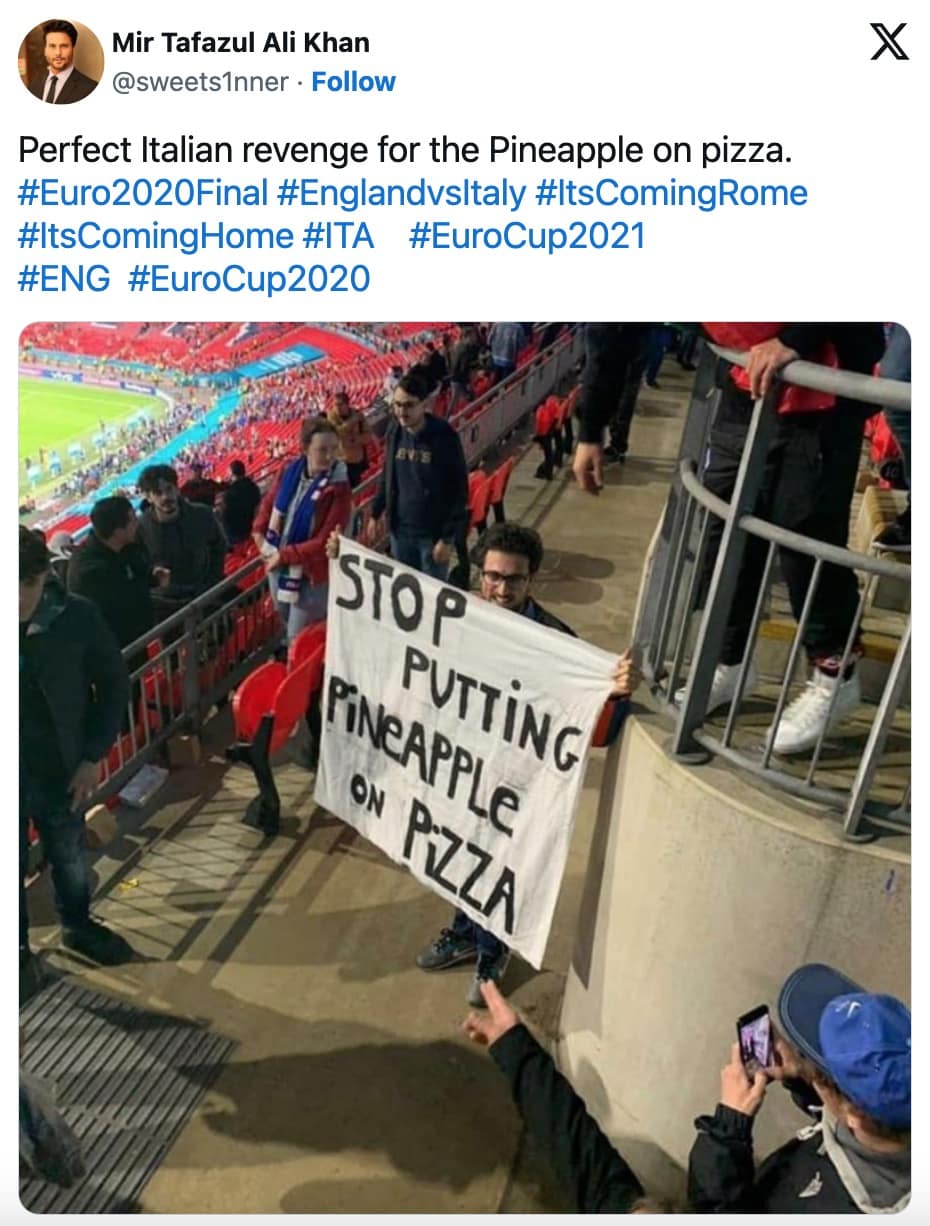The width and height of the screenshot is (930, 1226).
Task: Click the smartphone held in the photo
Action: pyautogui.click(x=754, y=1038)
